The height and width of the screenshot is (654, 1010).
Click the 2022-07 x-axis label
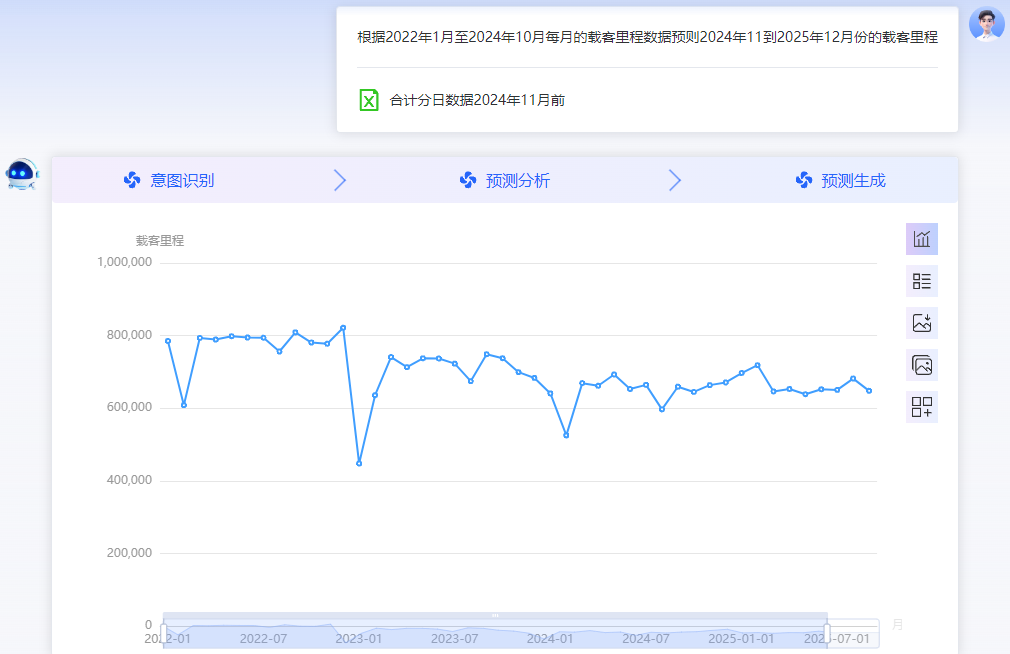(x=263, y=639)
